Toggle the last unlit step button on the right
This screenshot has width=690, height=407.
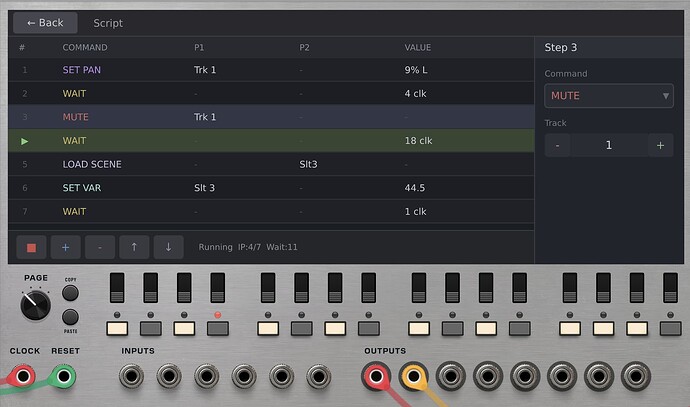coord(669,328)
